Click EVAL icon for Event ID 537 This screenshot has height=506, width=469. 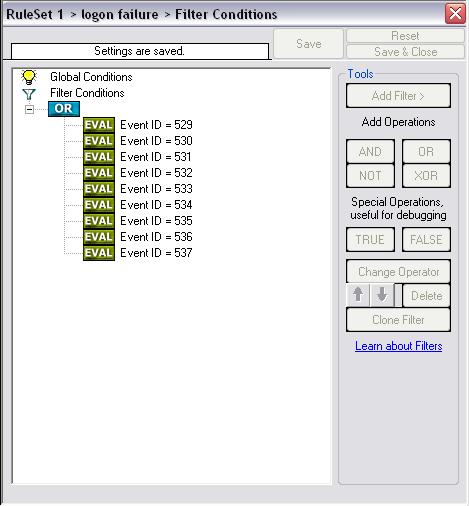tap(99, 253)
